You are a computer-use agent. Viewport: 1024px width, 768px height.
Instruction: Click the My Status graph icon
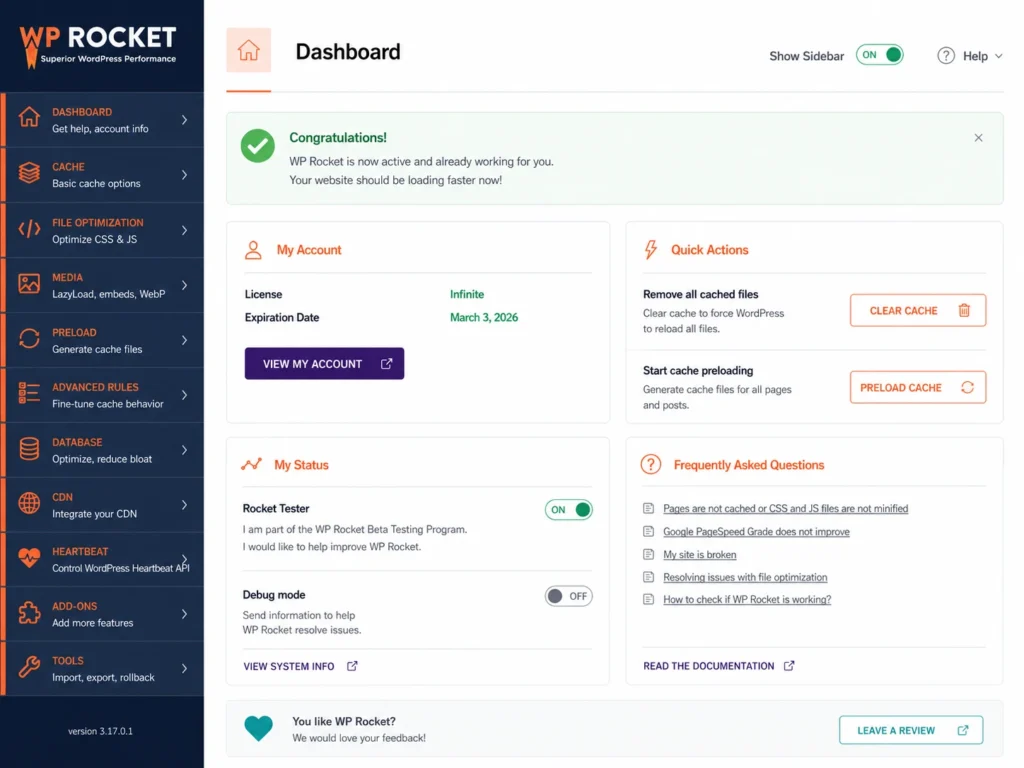point(251,464)
